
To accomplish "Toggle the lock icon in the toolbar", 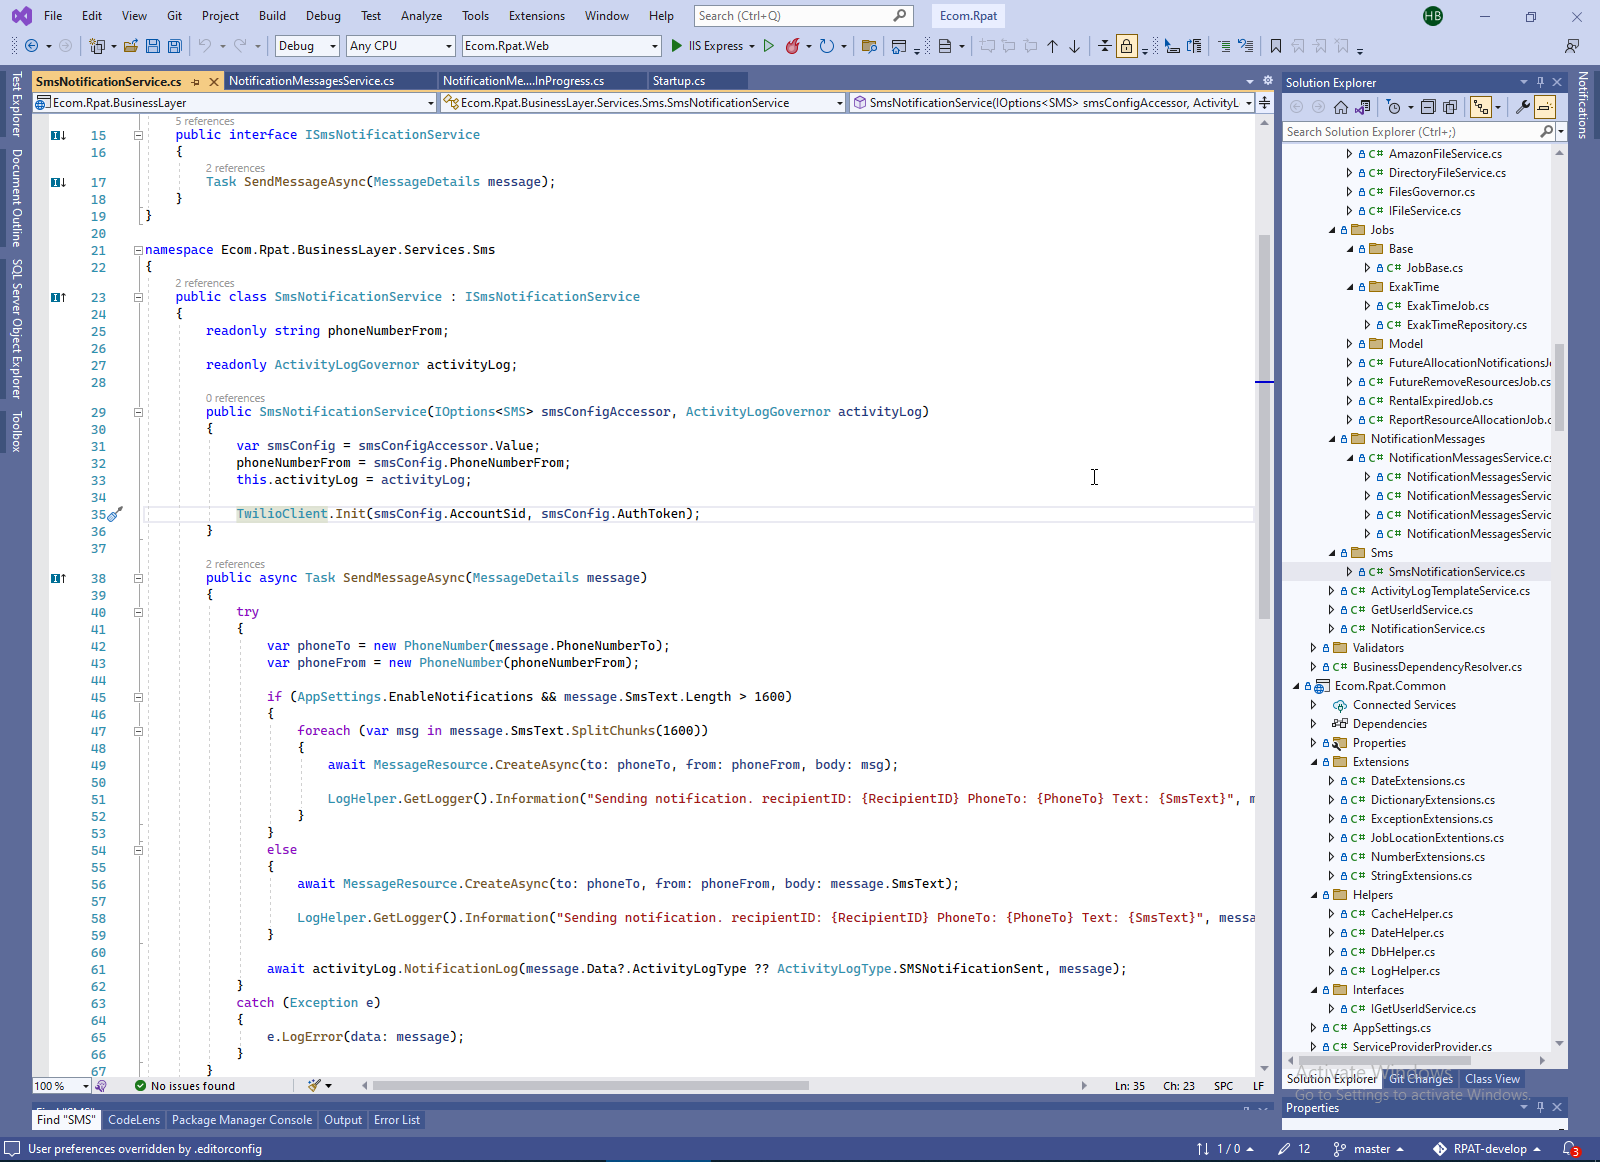I will (1127, 46).
